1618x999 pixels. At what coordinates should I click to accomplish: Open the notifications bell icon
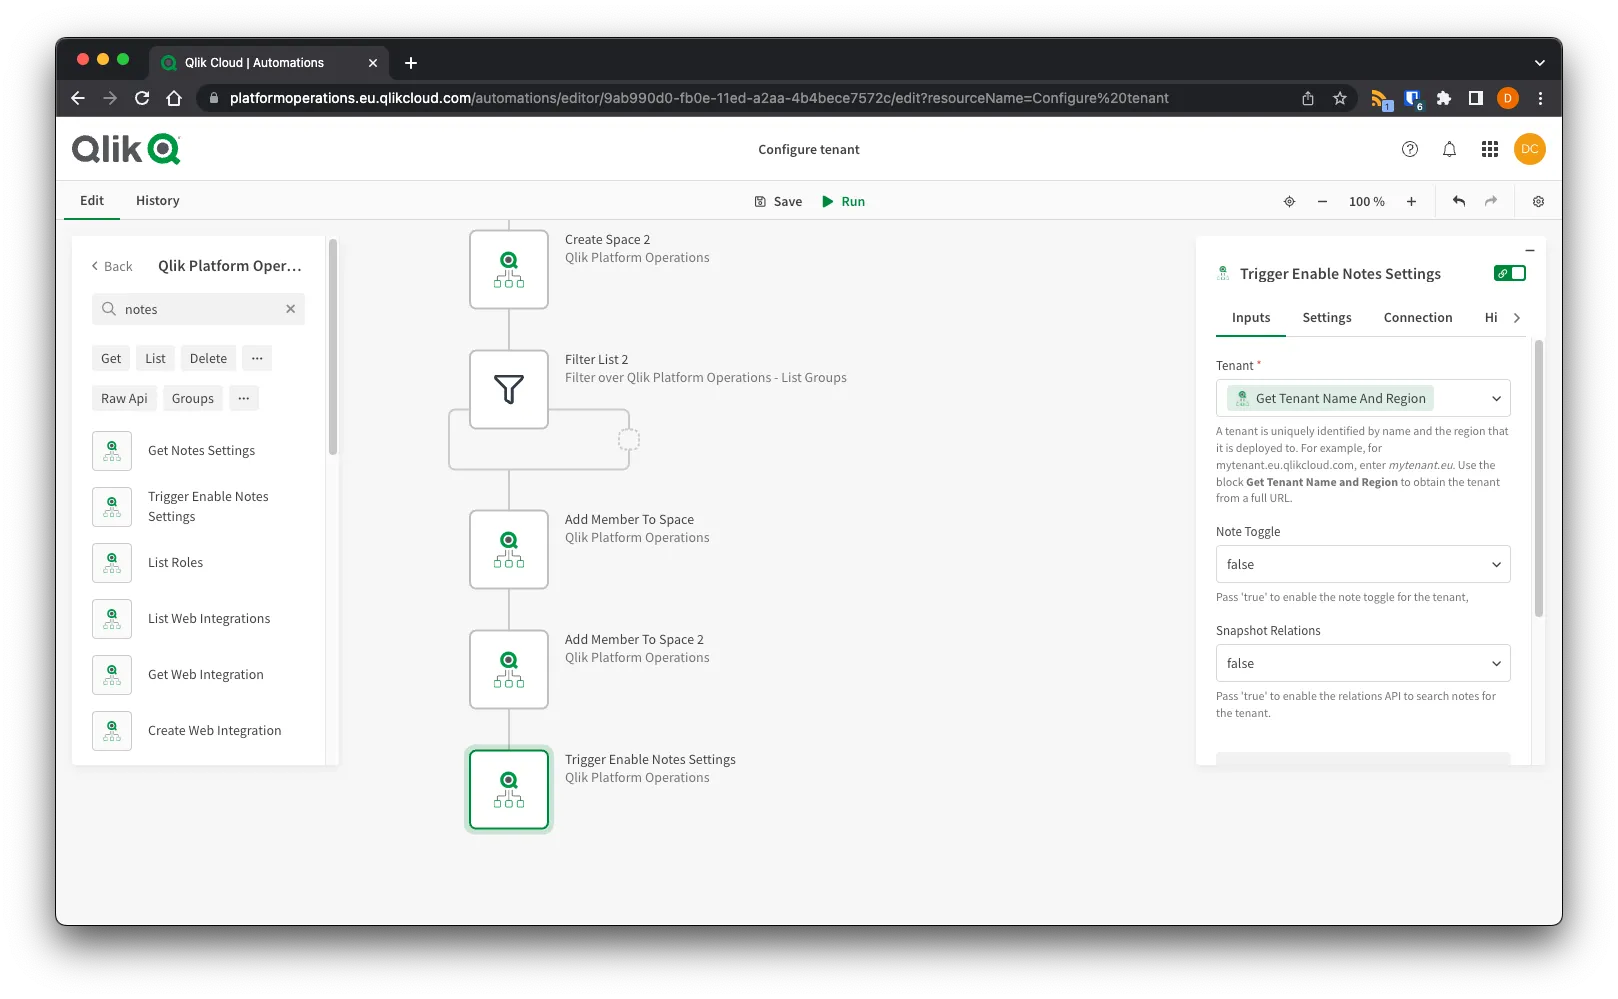pyautogui.click(x=1449, y=149)
